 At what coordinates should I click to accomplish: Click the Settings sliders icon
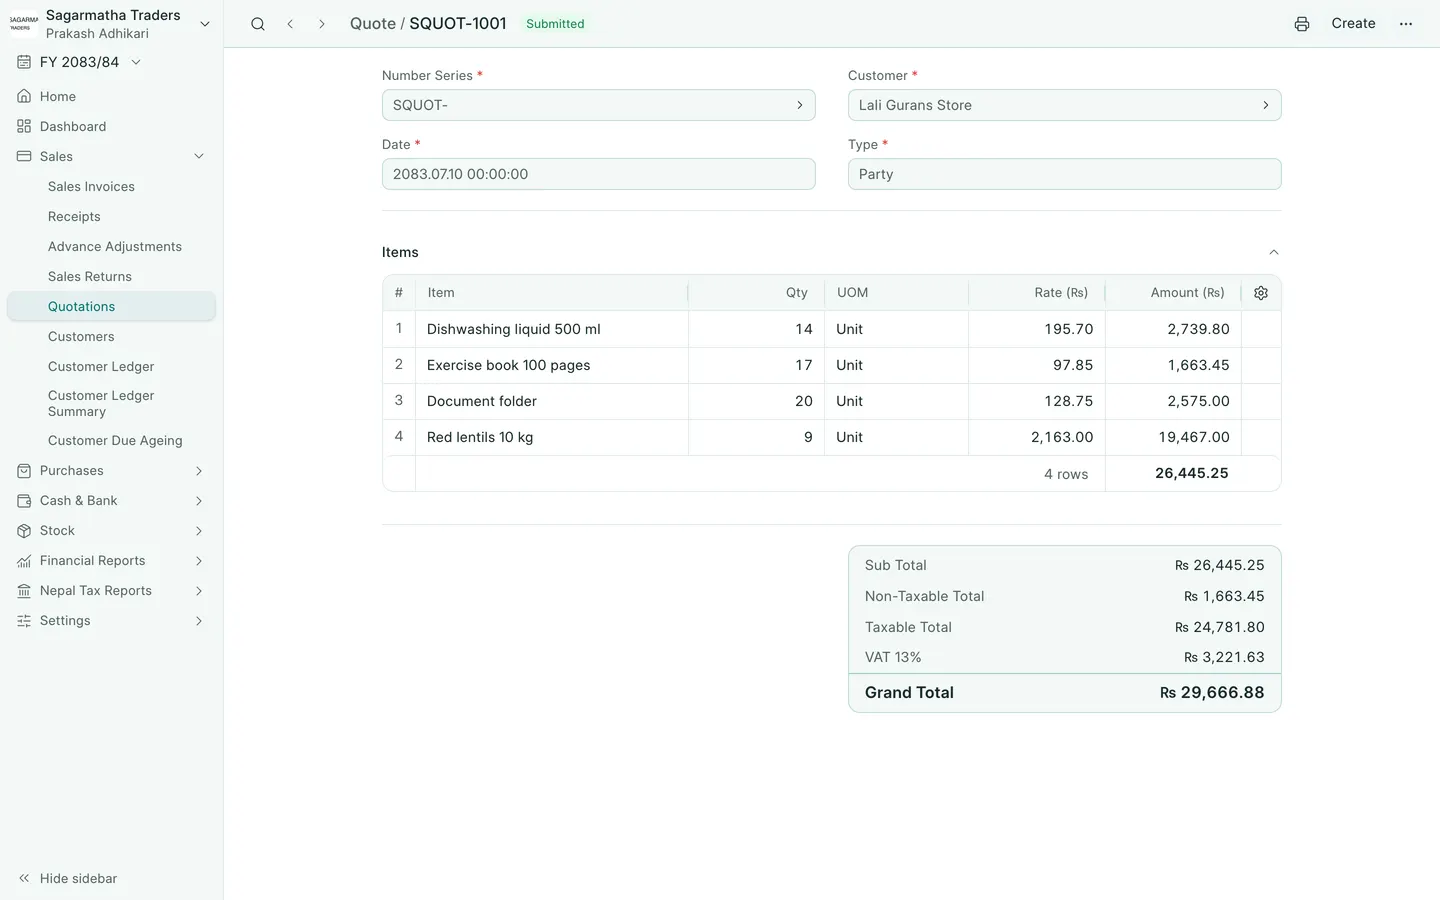pos(24,621)
